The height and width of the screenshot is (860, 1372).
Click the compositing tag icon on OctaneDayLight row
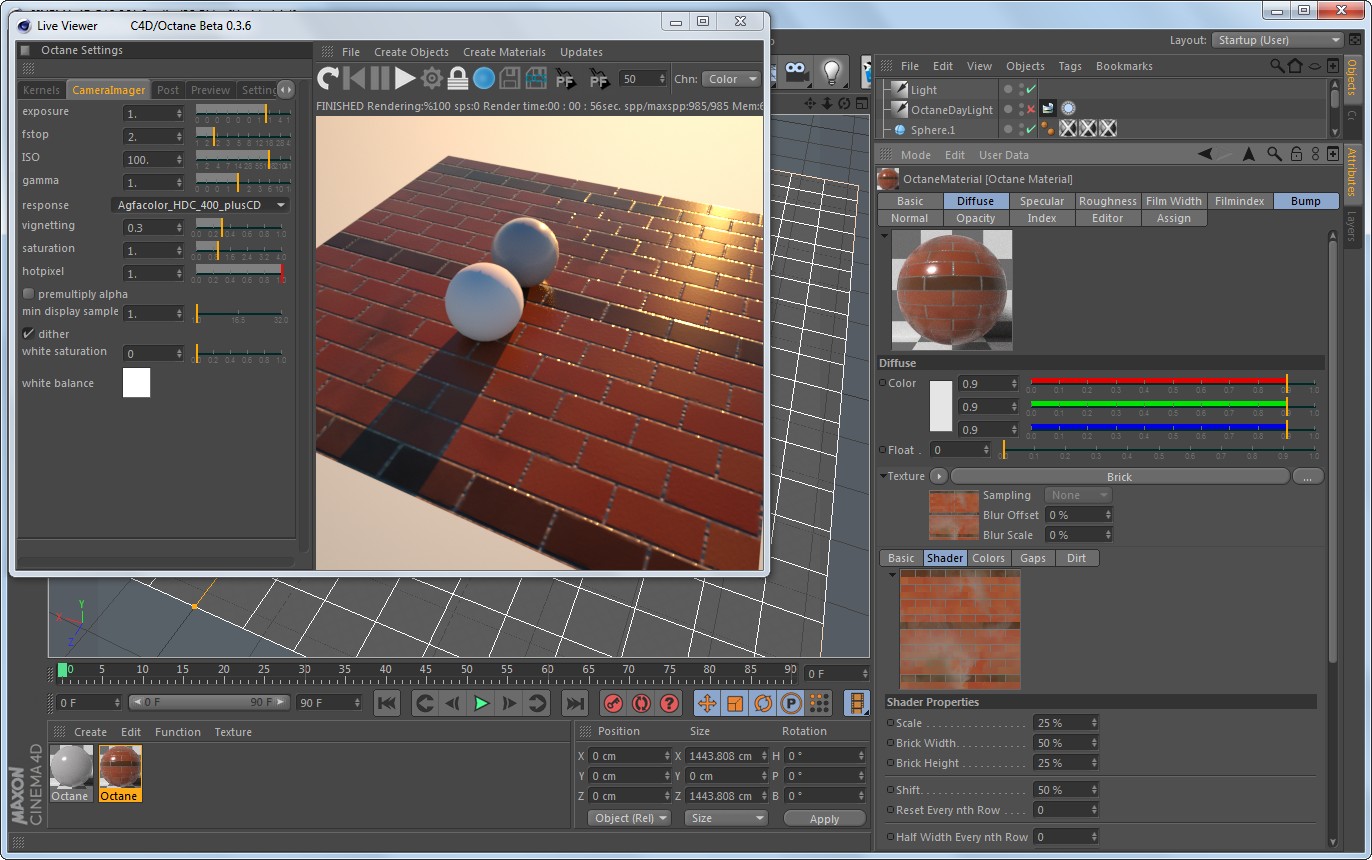[x=1048, y=109]
